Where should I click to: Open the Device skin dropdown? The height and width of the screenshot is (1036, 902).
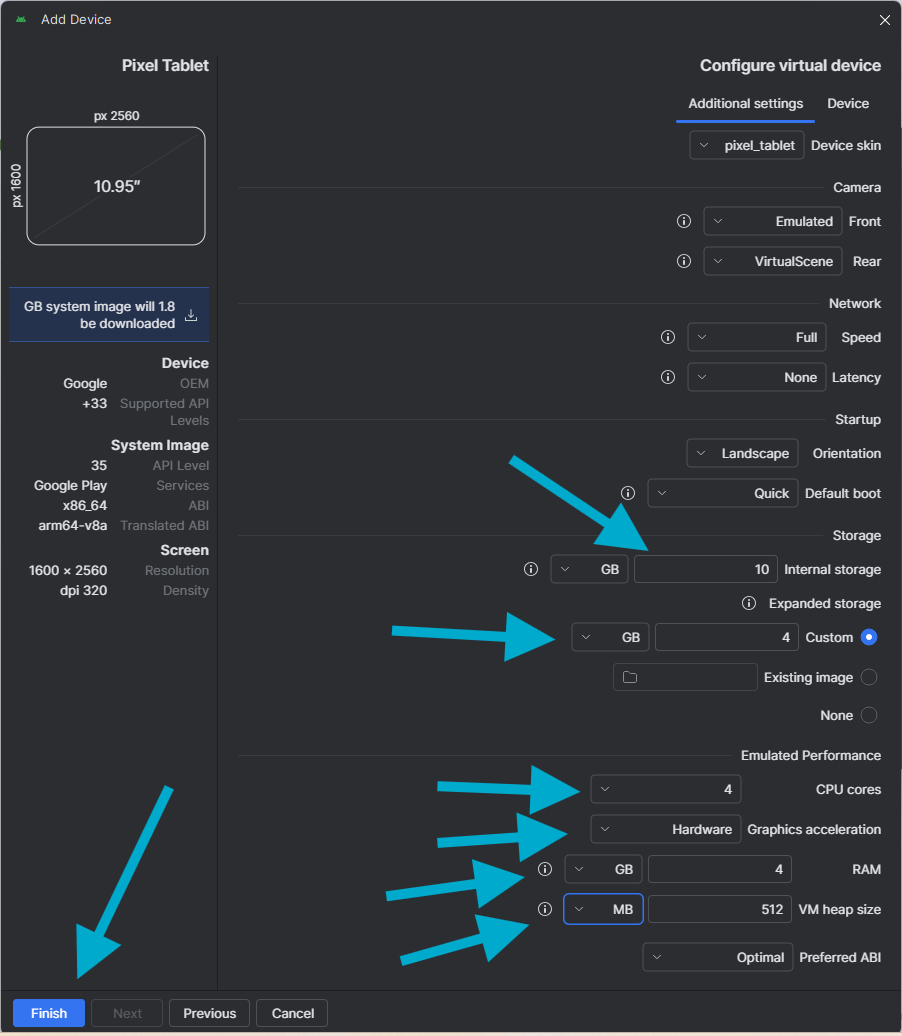coord(746,145)
